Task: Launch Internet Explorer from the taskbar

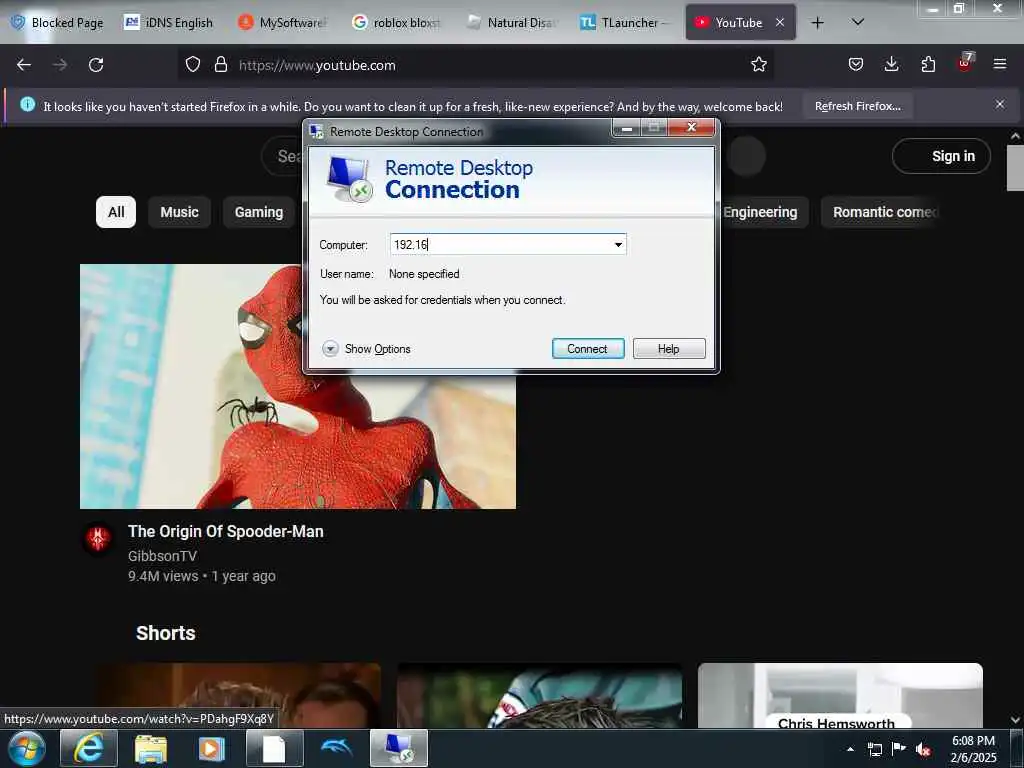Action: coord(89,748)
